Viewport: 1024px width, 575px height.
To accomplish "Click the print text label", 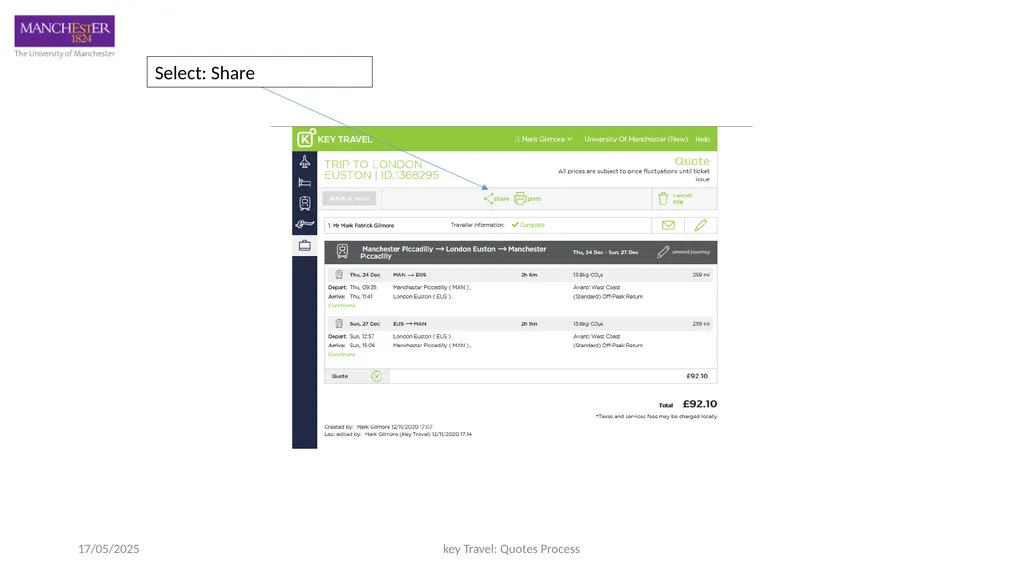I will [534, 199].
